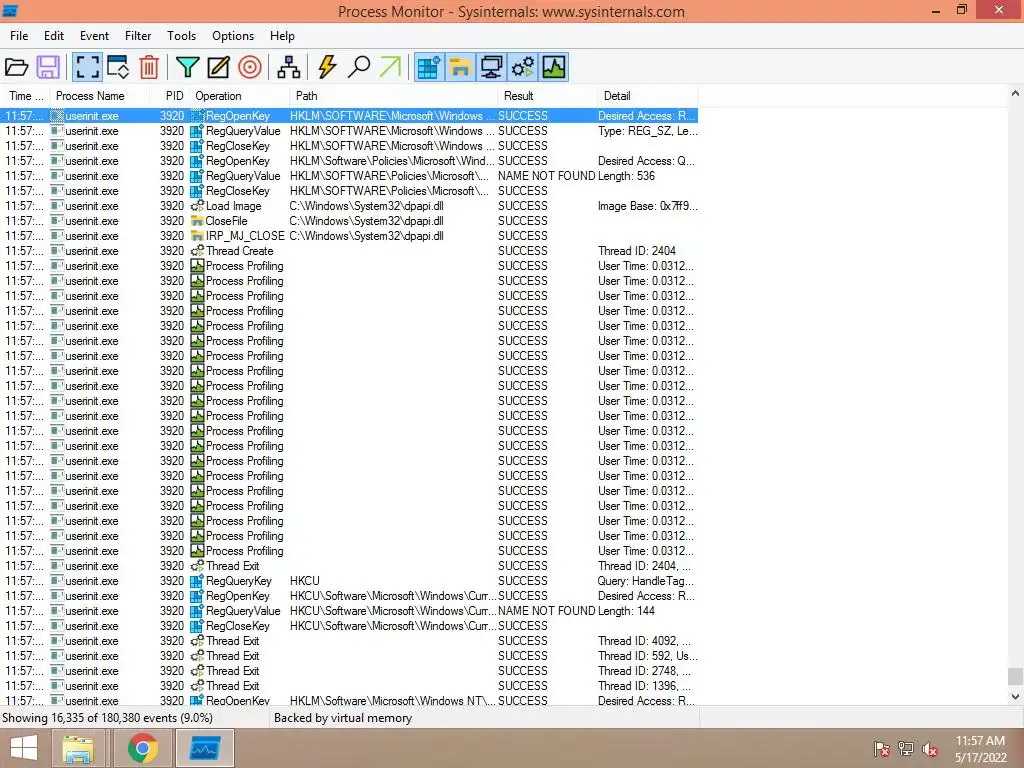Open the Filter funnel icon
This screenshot has height=768, width=1024.
point(187,67)
